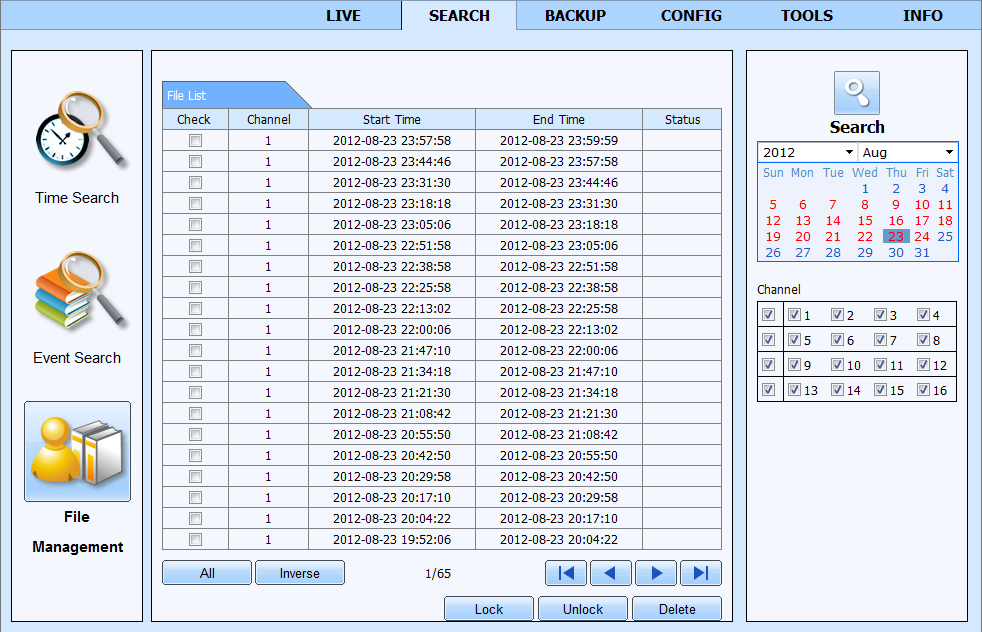Open Event Search books icon
The width and height of the screenshot is (982, 632).
[x=80, y=290]
